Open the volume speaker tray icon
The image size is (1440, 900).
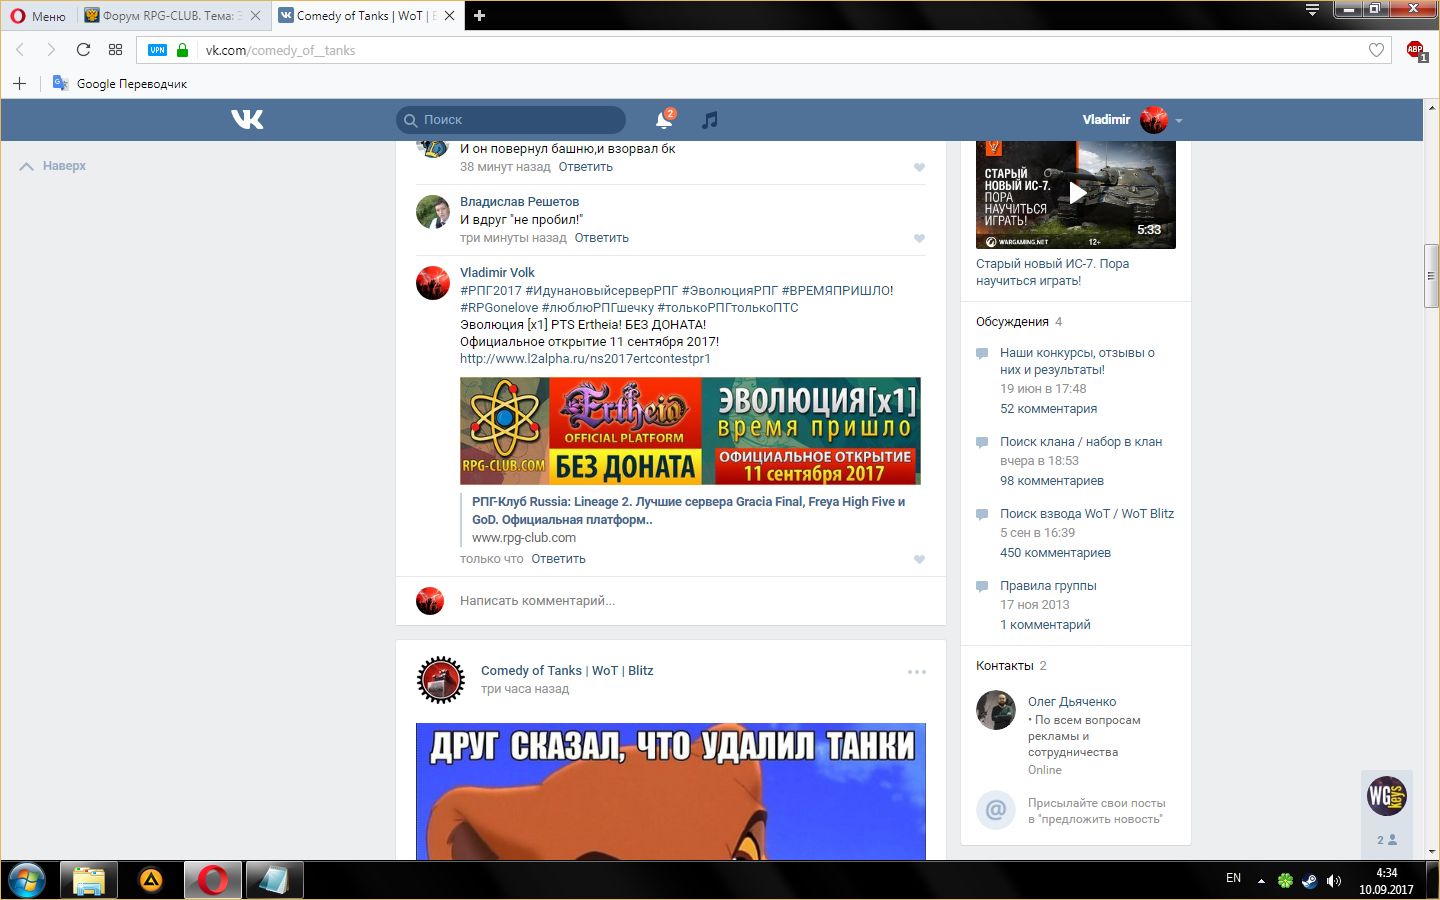1334,881
